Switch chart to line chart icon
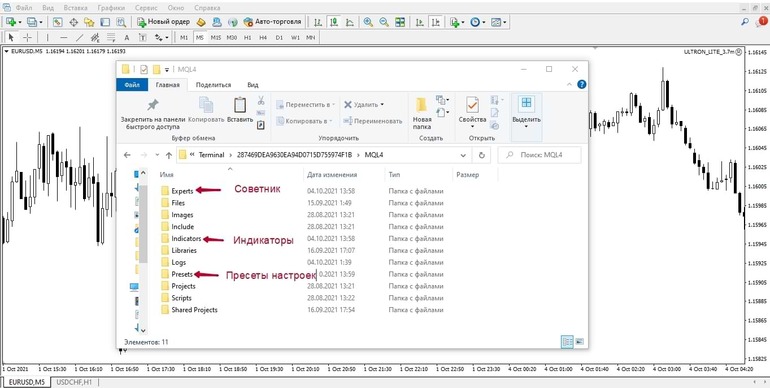 click(350, 22)
